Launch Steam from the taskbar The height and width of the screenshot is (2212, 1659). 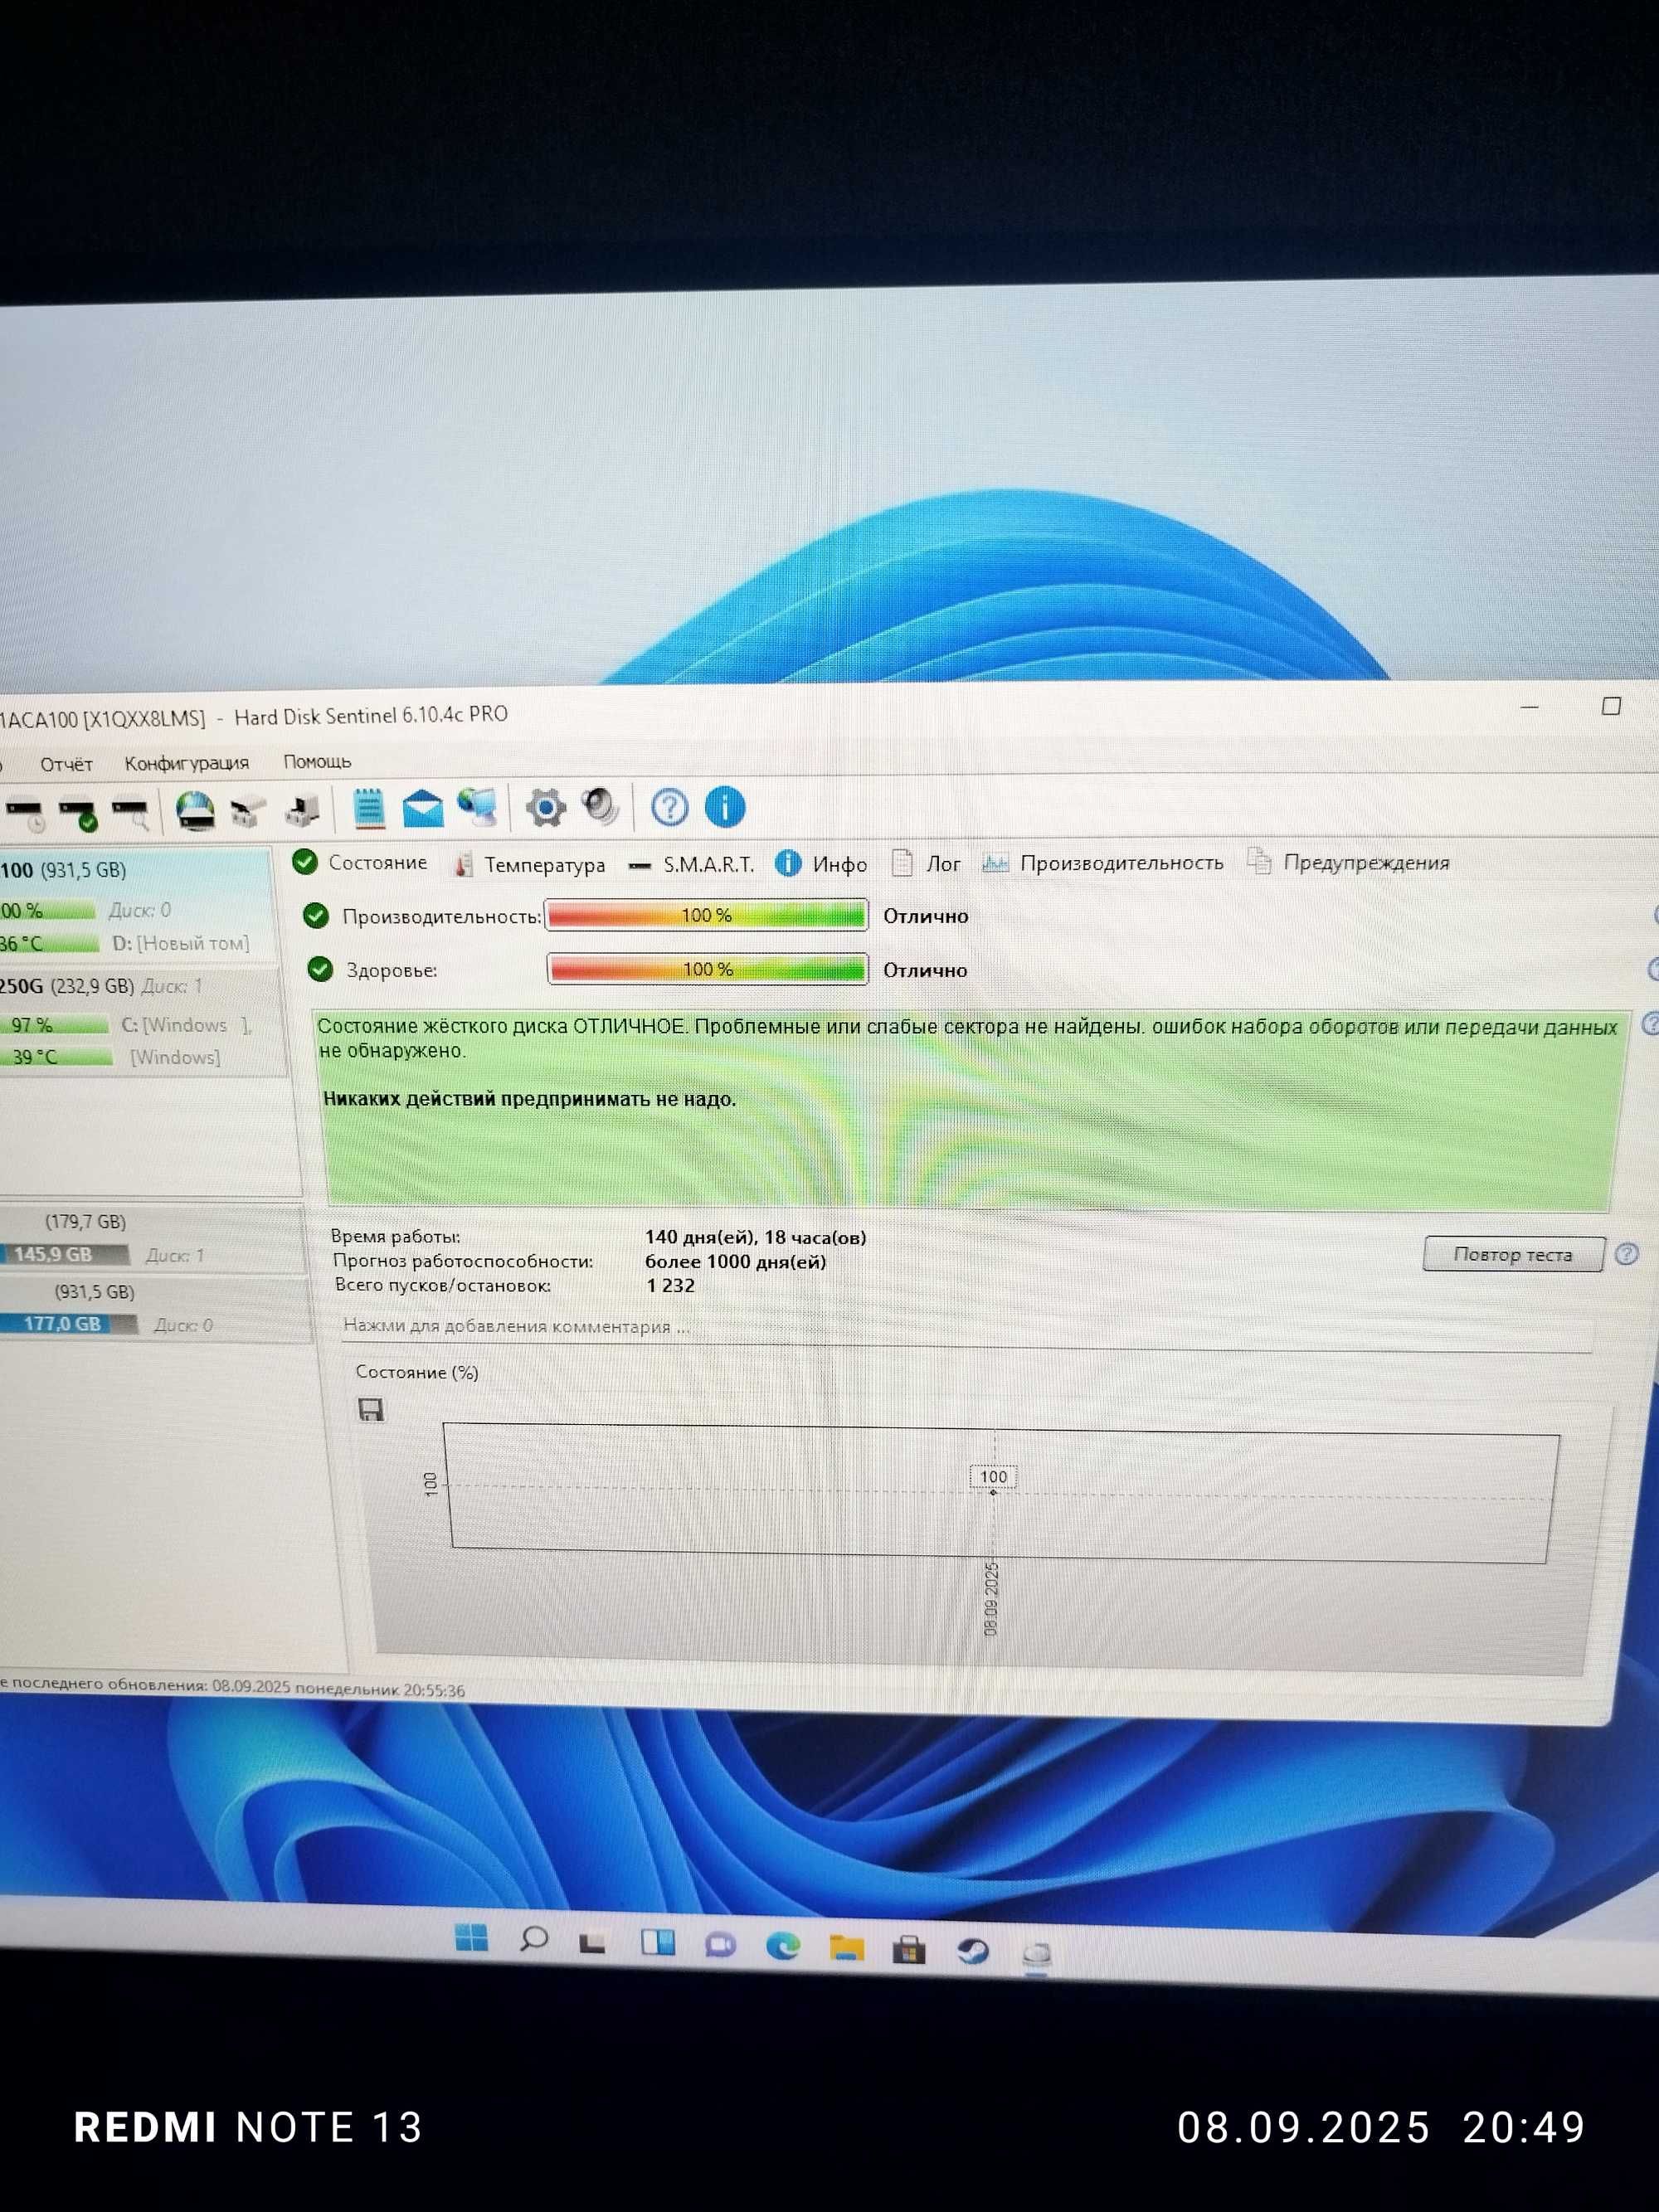973,1951
